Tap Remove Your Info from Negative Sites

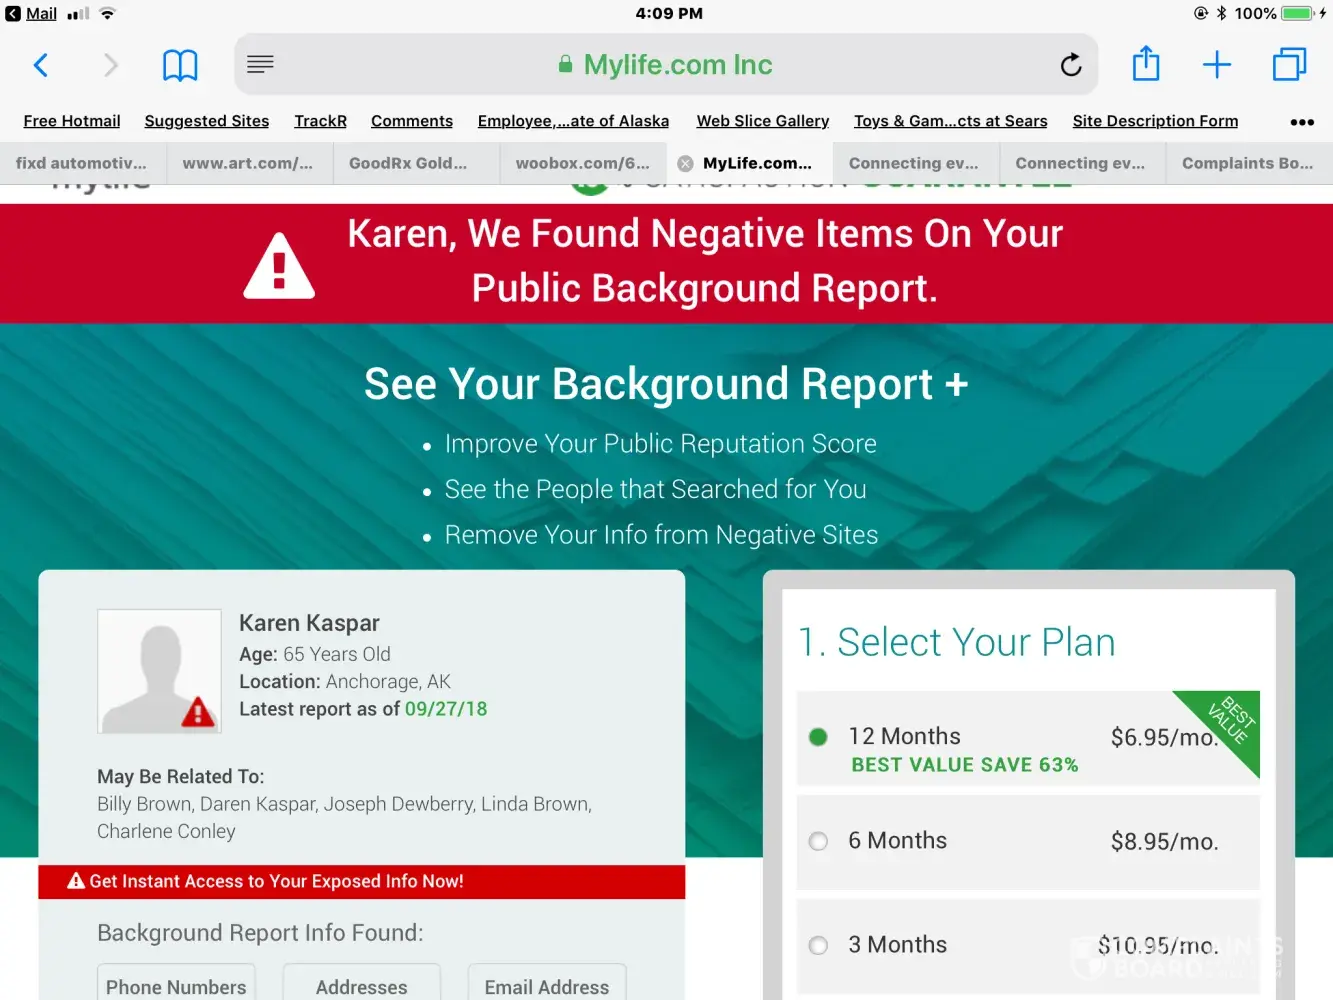pyautogui.click(x=662, y=535)
